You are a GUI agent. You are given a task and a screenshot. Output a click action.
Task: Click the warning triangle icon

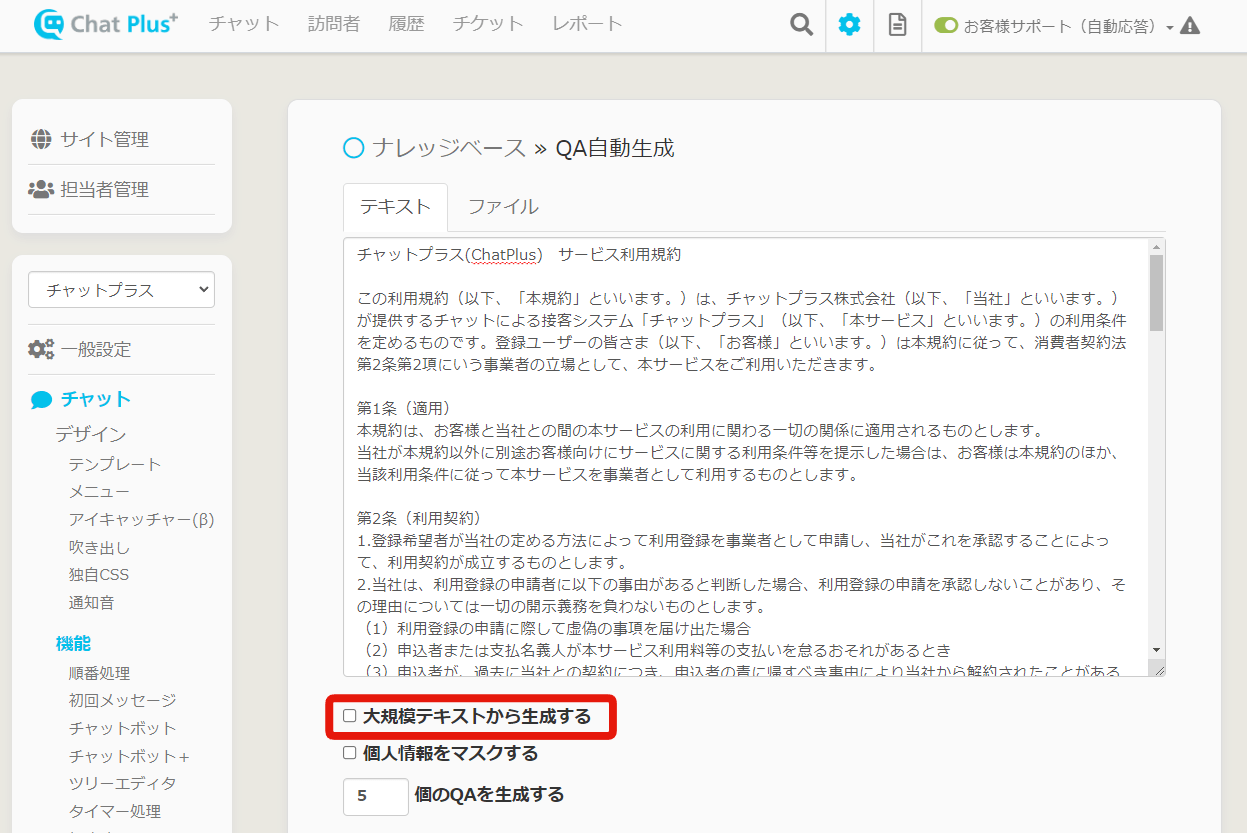(1189, 26)
